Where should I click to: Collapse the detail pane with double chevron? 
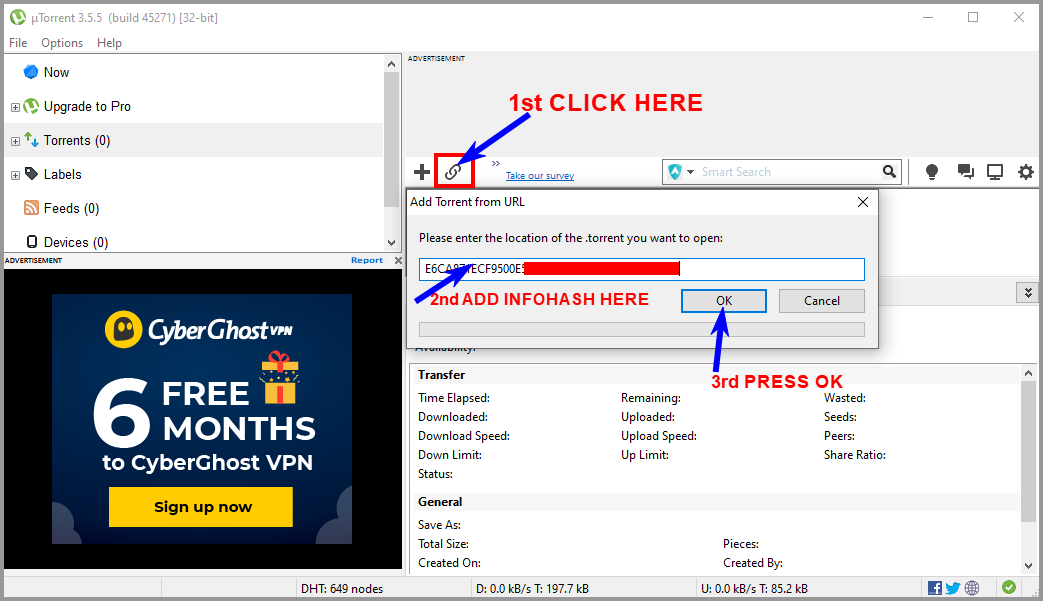pos(1028,292)
